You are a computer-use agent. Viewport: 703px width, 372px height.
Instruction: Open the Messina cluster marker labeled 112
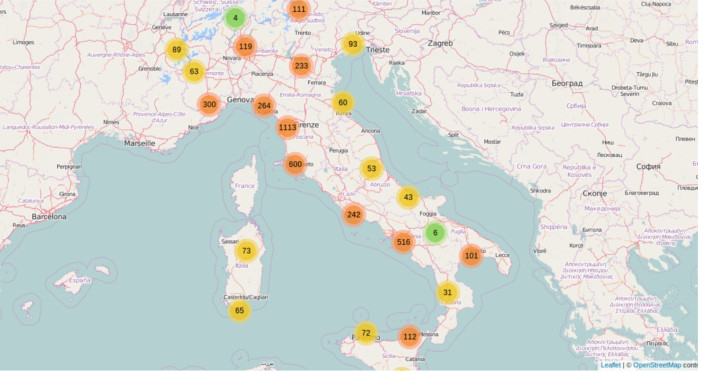click(410, 337)
